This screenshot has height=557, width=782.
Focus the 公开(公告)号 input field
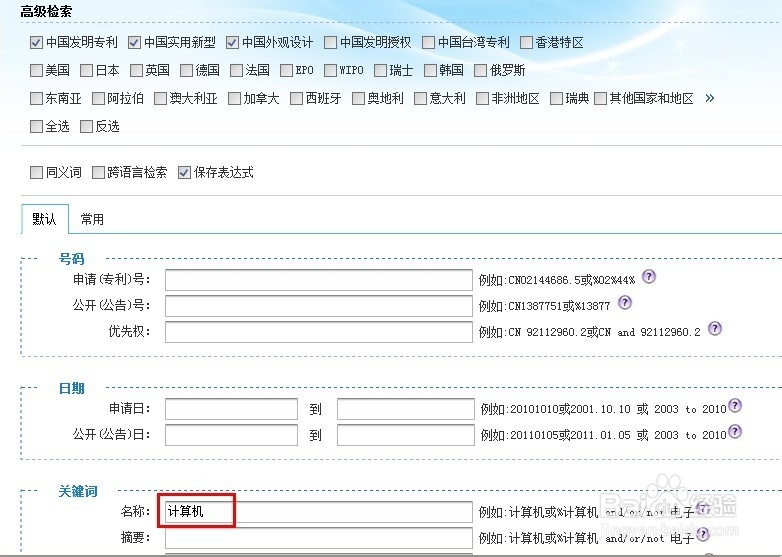319,306
